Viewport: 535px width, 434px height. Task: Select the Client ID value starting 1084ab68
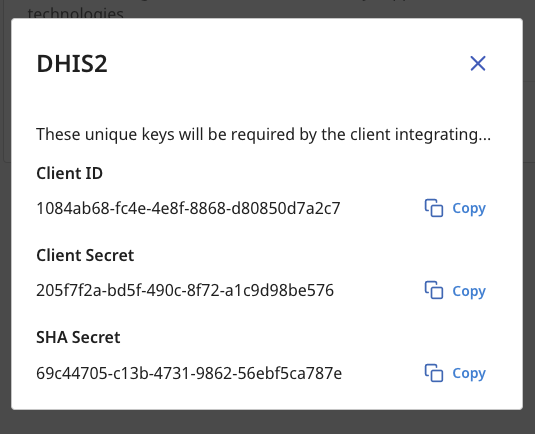(x=188, y=208)
